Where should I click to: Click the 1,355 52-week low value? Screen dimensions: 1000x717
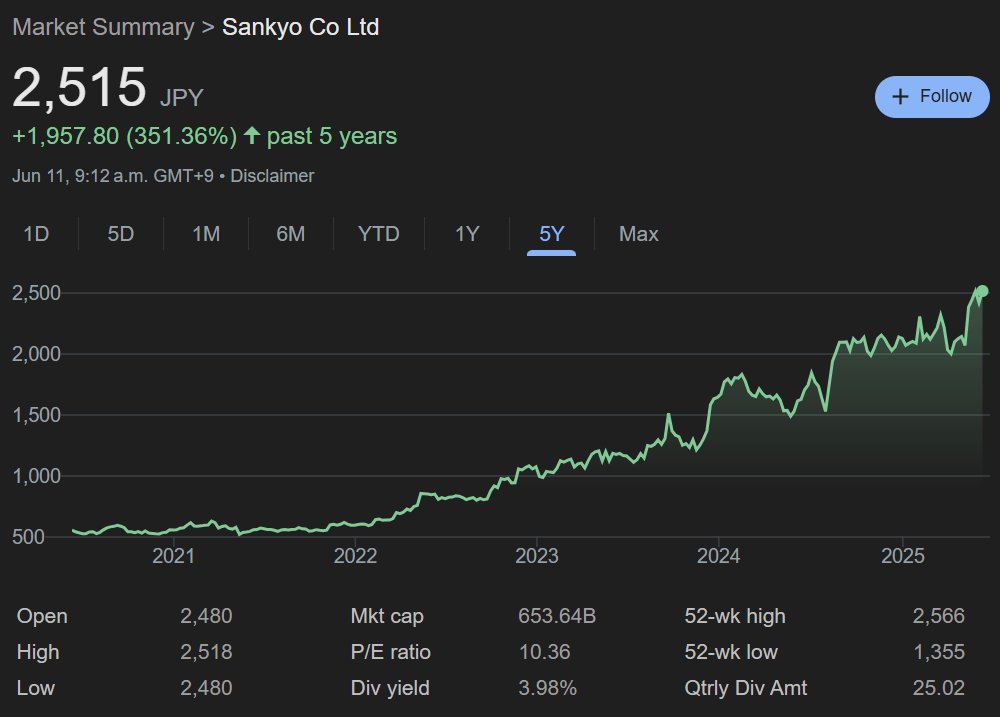[939, 652]
